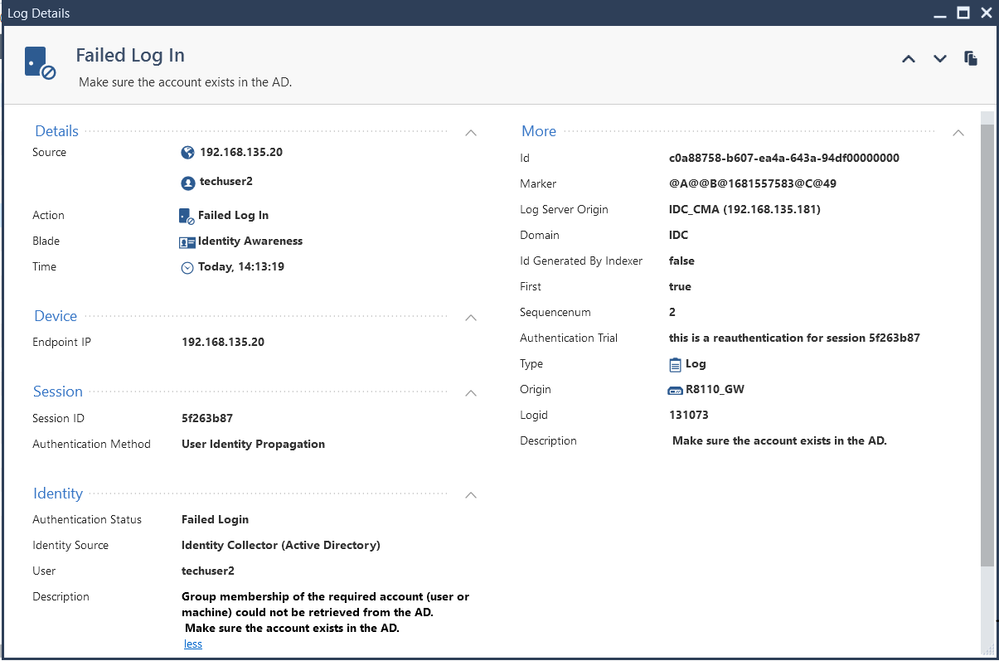
Task: Collapse the Identity section
Action: click(x=471, y=495)
